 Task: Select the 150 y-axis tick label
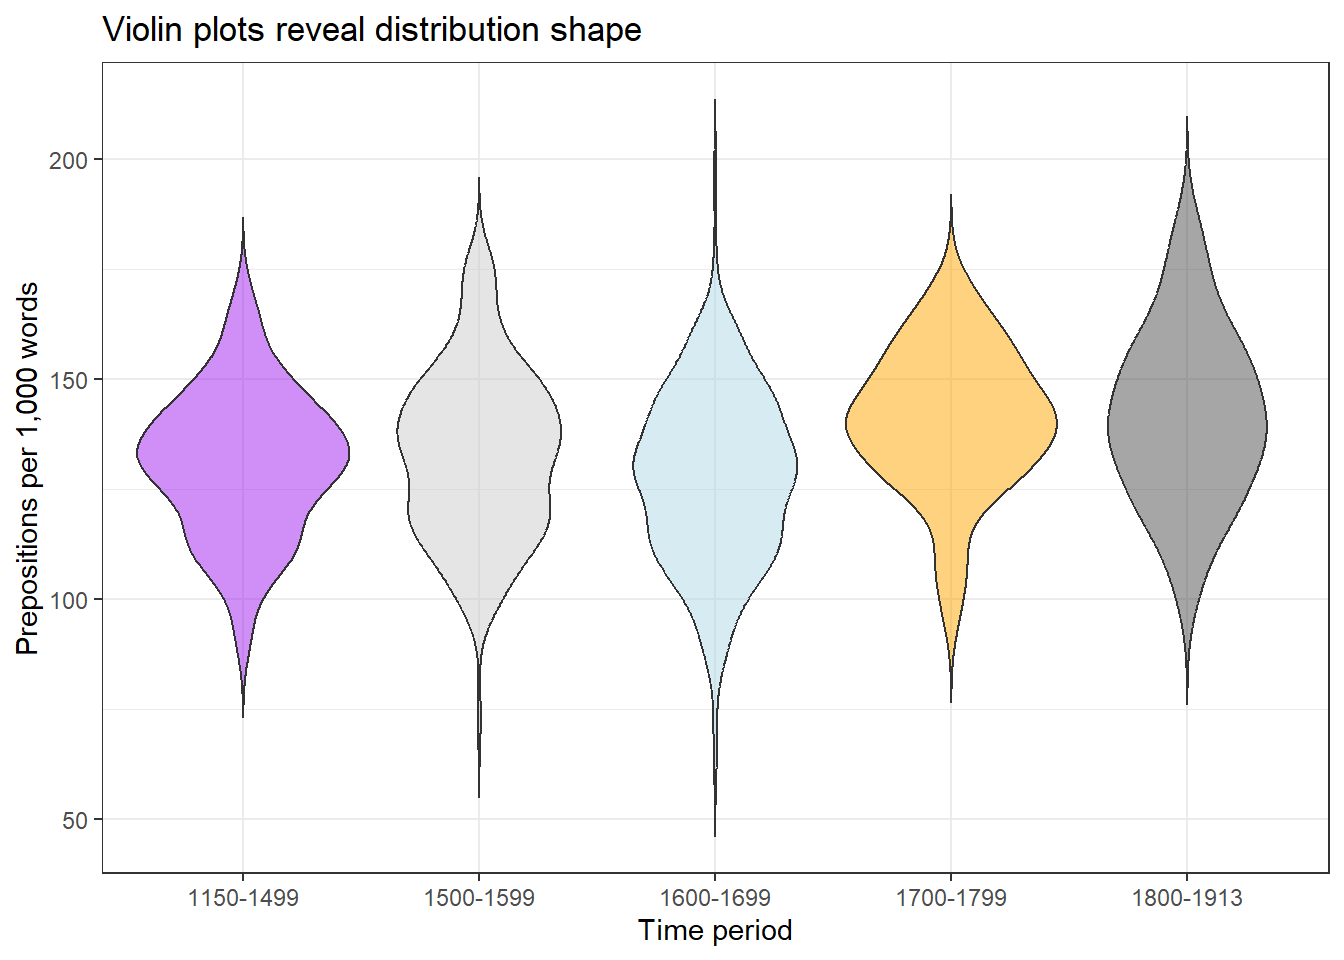click(x=69, y=380)
